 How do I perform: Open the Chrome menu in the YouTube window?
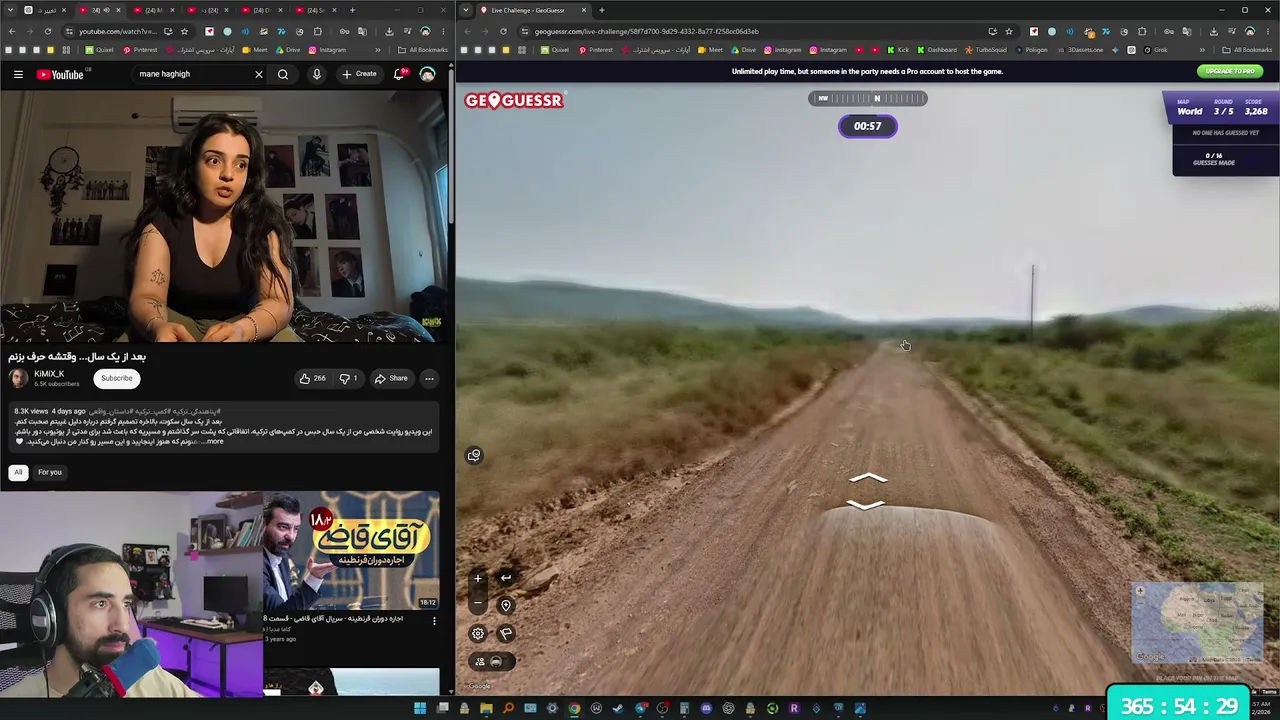[444, 31]
